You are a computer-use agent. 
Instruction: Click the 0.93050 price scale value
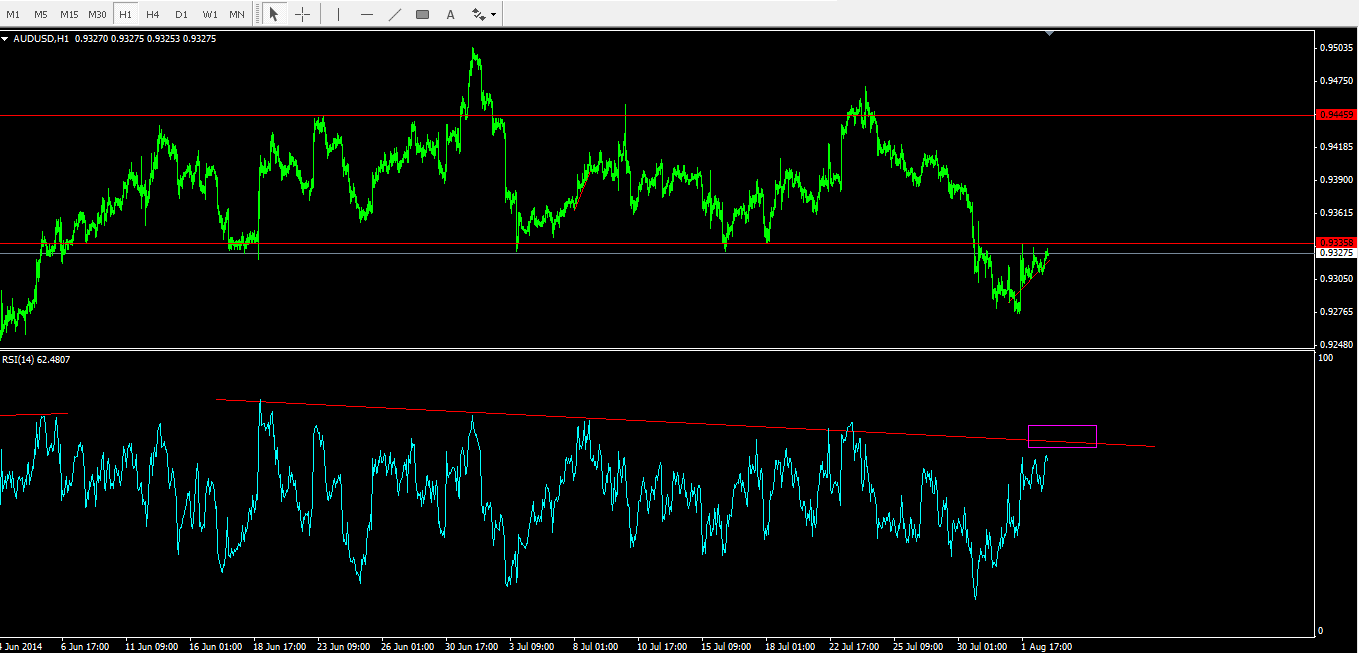[x=1337, y=279]
